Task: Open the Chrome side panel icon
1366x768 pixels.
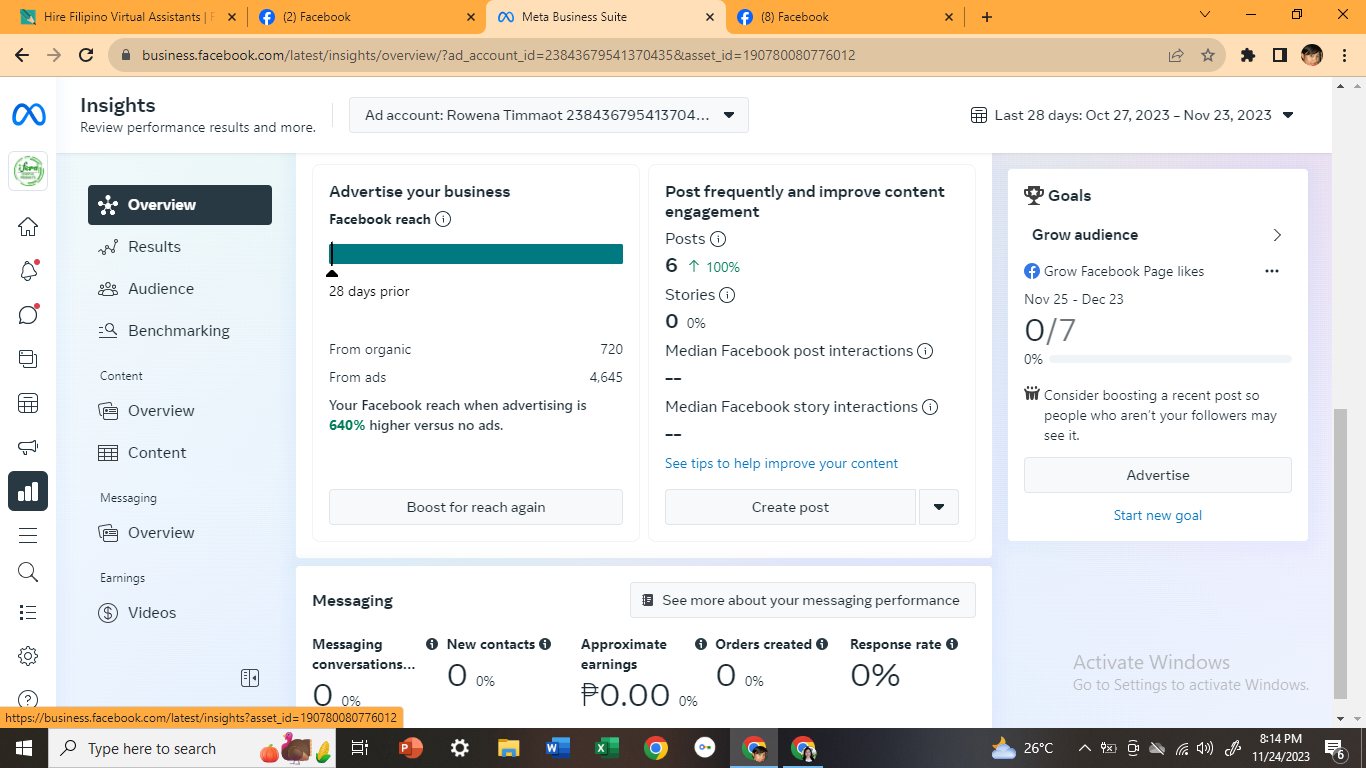Action: (x=1280, y=55)
